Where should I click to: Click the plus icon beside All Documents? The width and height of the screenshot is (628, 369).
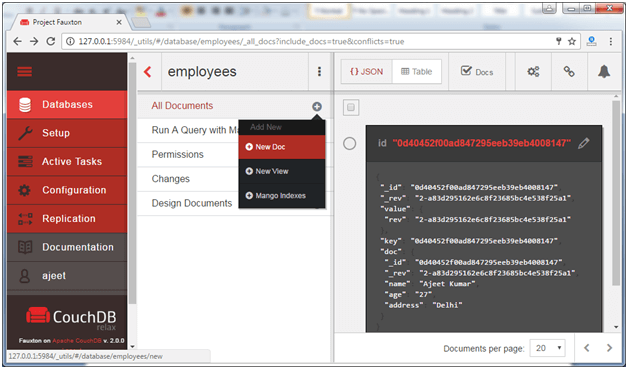coord(317,107)
